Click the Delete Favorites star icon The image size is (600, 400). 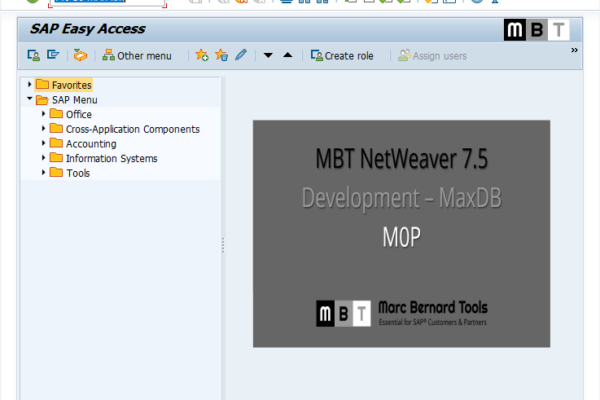click(x=221, y=56)
